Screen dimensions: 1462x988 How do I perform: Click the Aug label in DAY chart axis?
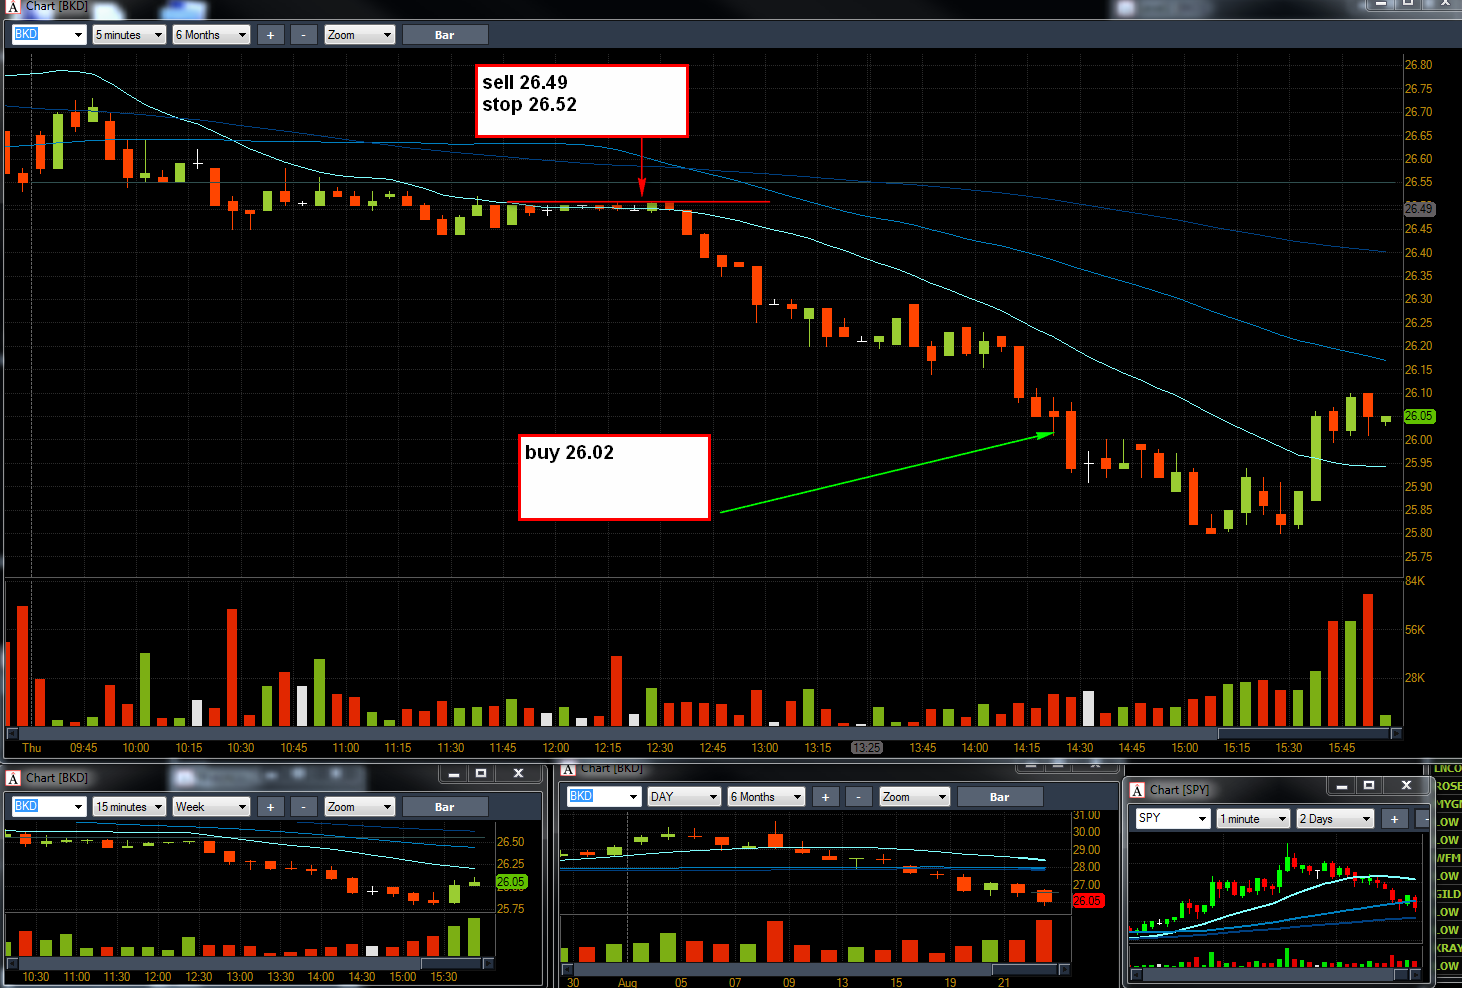[627, 982]
